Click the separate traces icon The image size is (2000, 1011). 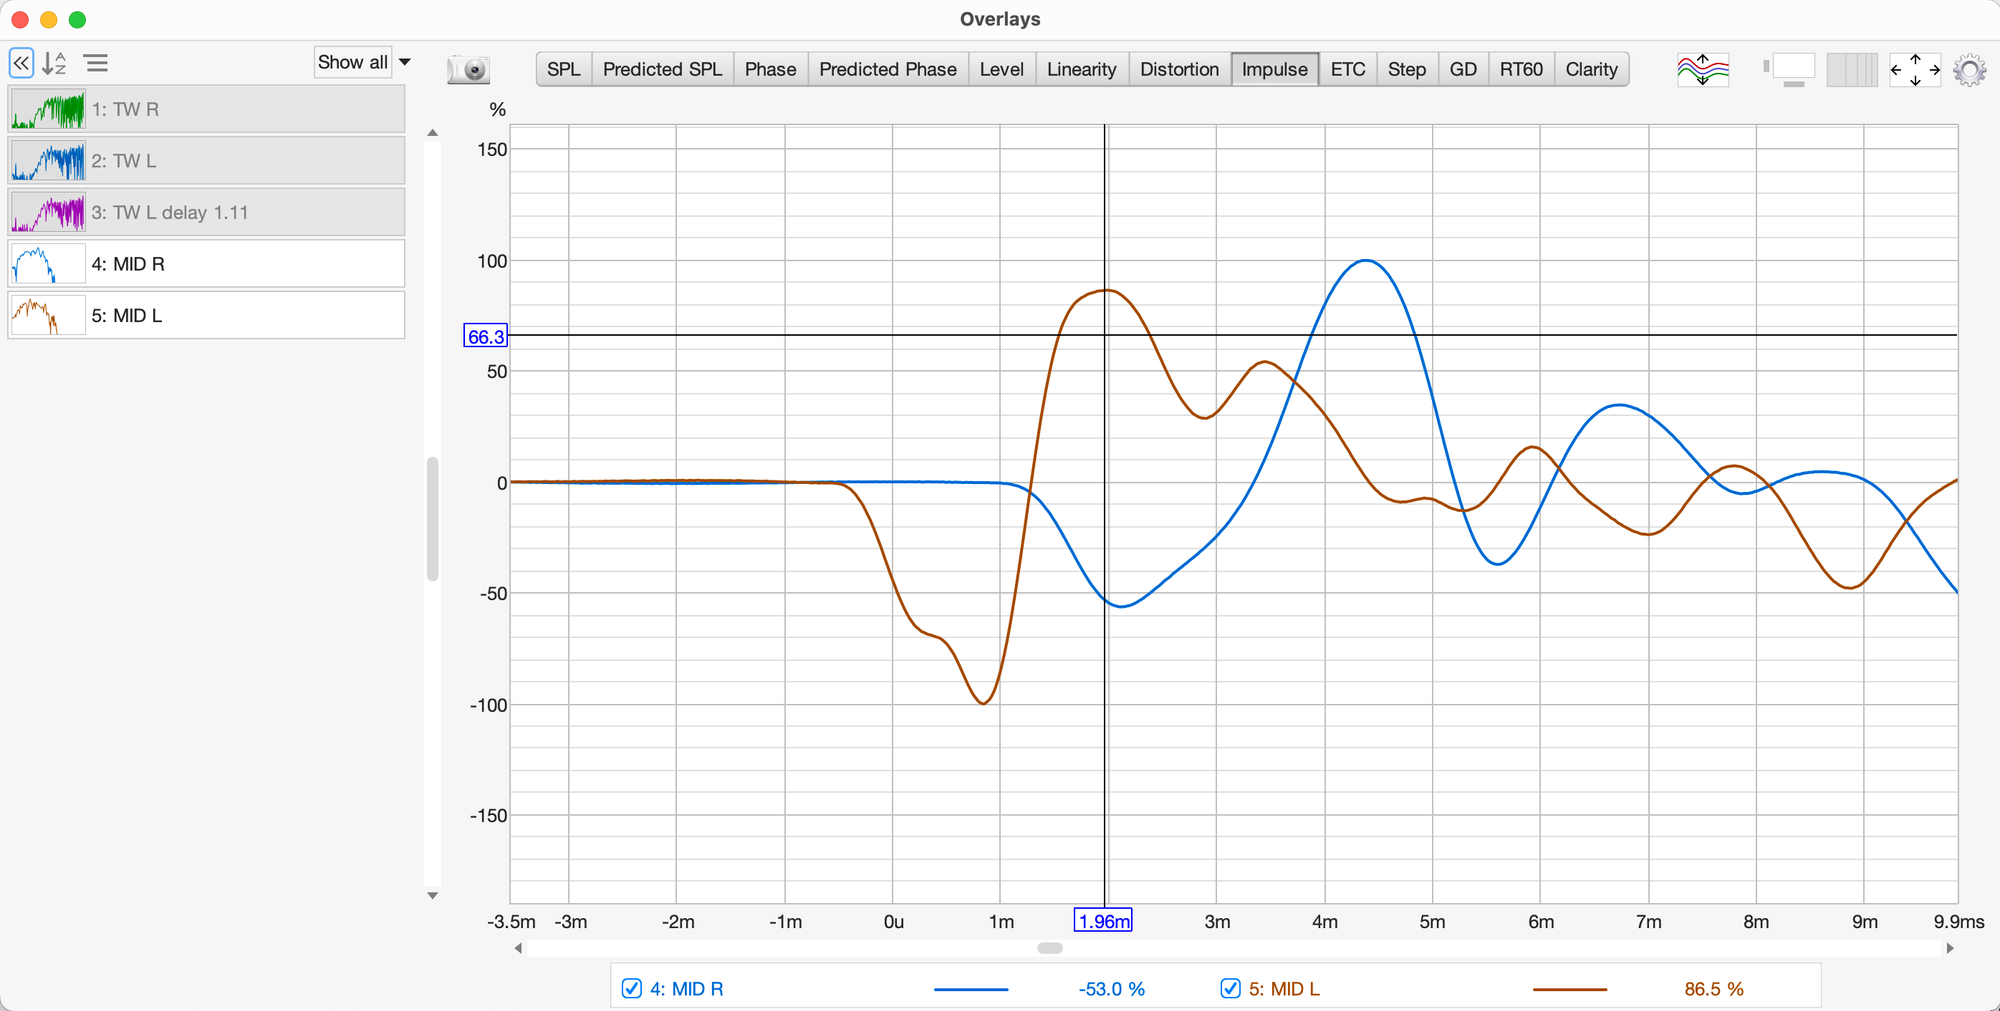coord(1702,69)
